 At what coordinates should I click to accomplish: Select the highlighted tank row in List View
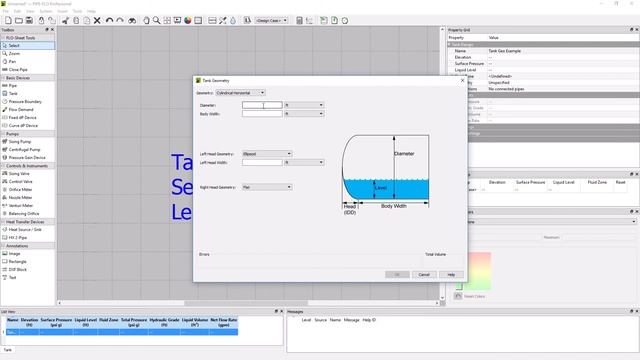(122, 332)
